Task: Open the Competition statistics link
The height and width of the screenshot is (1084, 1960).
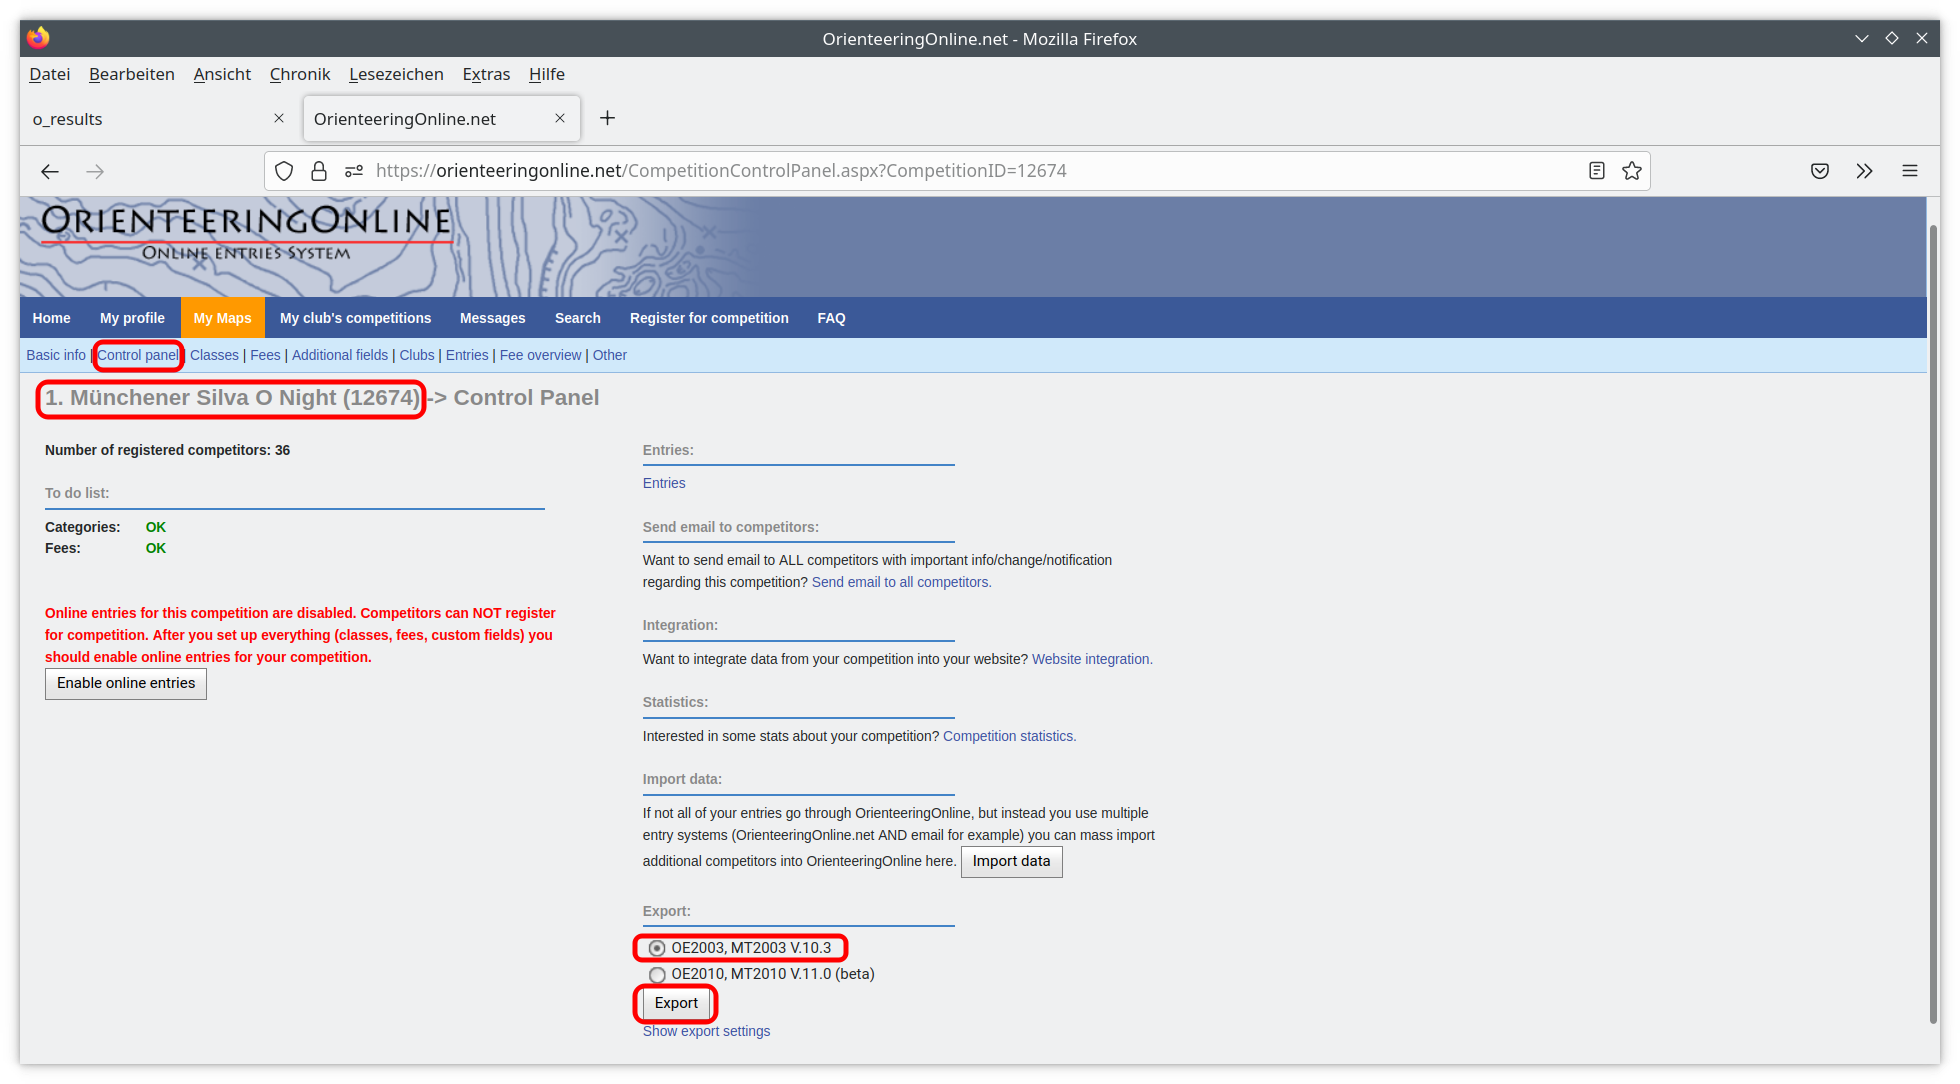Action: tap(1010, 736)
